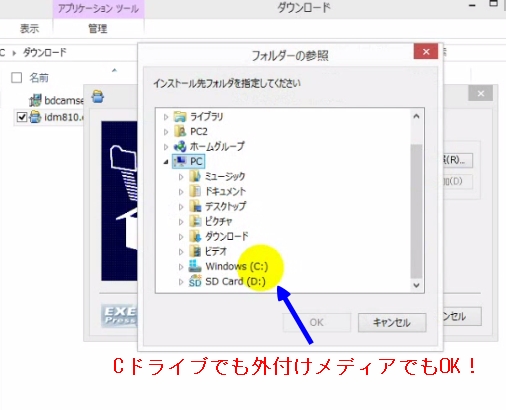The image size is (506, 410).
Task: Click the SD Card (D:) drive icon
Action: click(195, 281)
